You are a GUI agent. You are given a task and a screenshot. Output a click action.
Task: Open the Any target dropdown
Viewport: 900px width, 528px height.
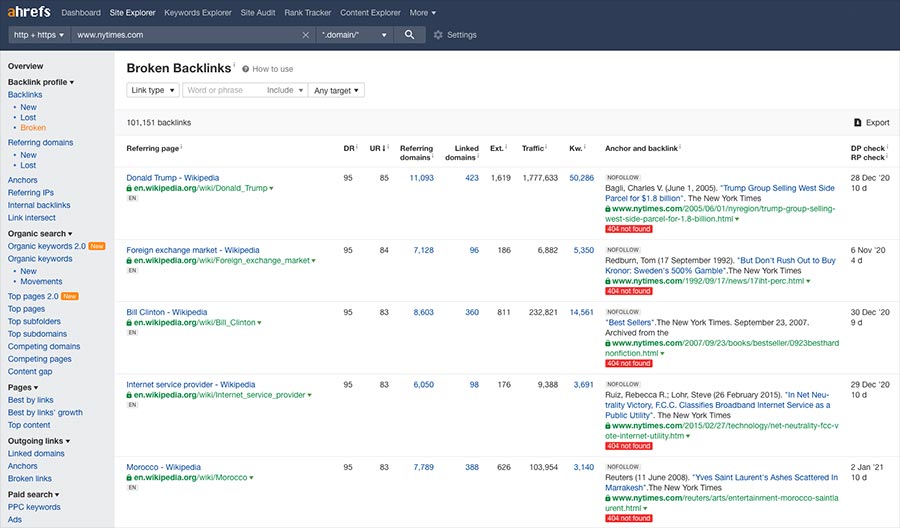click(336, 90)
